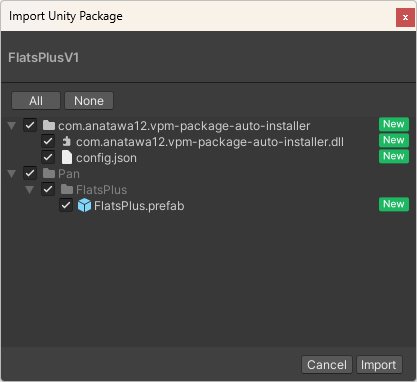Click the FlatsPlus folder icon

click(x=67, y=189)
